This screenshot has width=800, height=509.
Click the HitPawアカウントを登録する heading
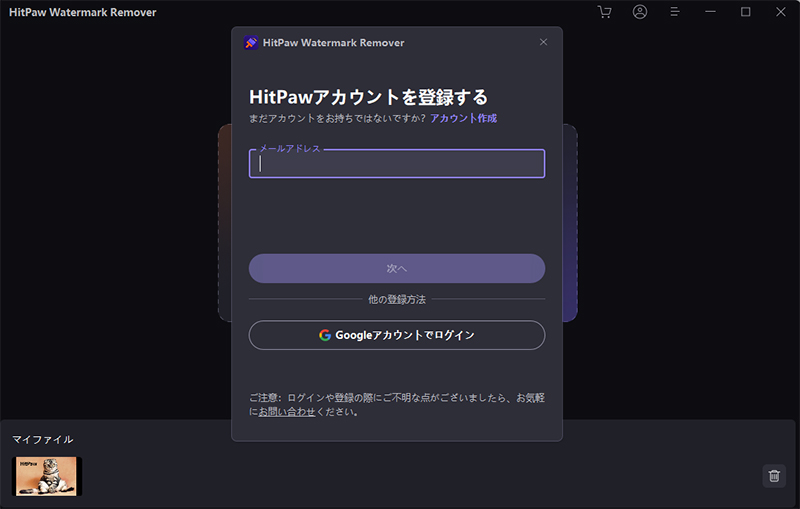pos(368,97)
